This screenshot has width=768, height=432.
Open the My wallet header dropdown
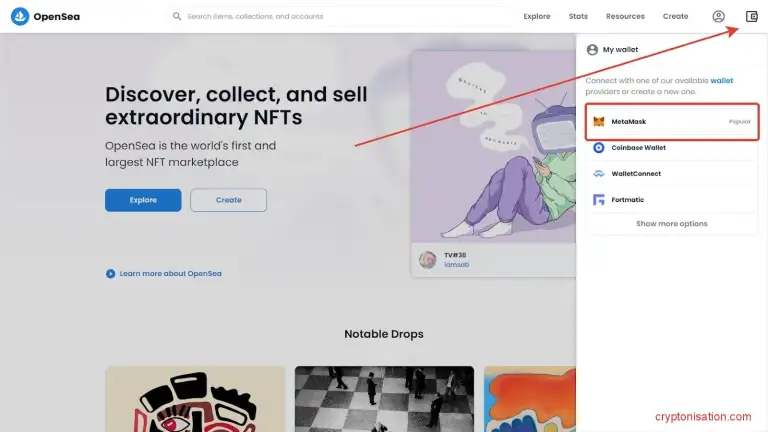pyautogui.click(x=612, y=49)
